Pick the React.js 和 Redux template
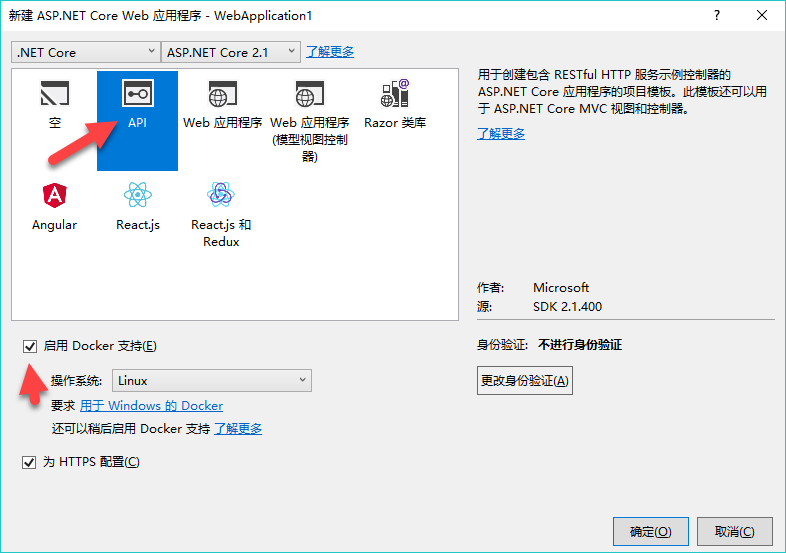 tap(221, 216)
